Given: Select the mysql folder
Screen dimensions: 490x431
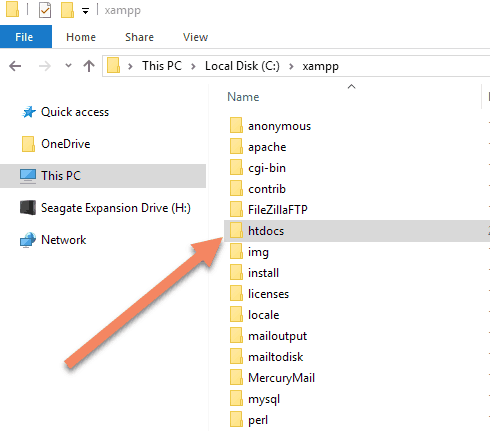Looking at the screenshot, I should [x=264, y=399].
